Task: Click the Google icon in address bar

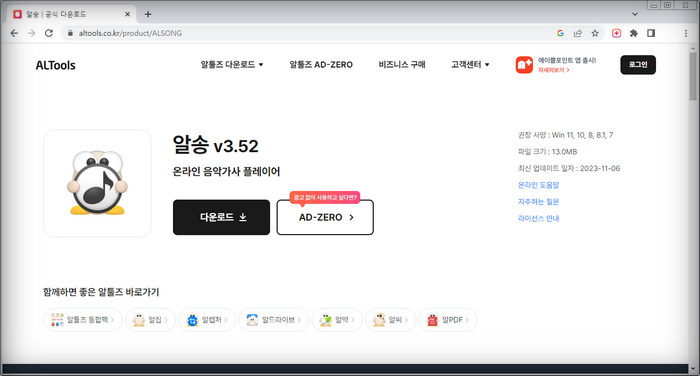Action: 560,33
